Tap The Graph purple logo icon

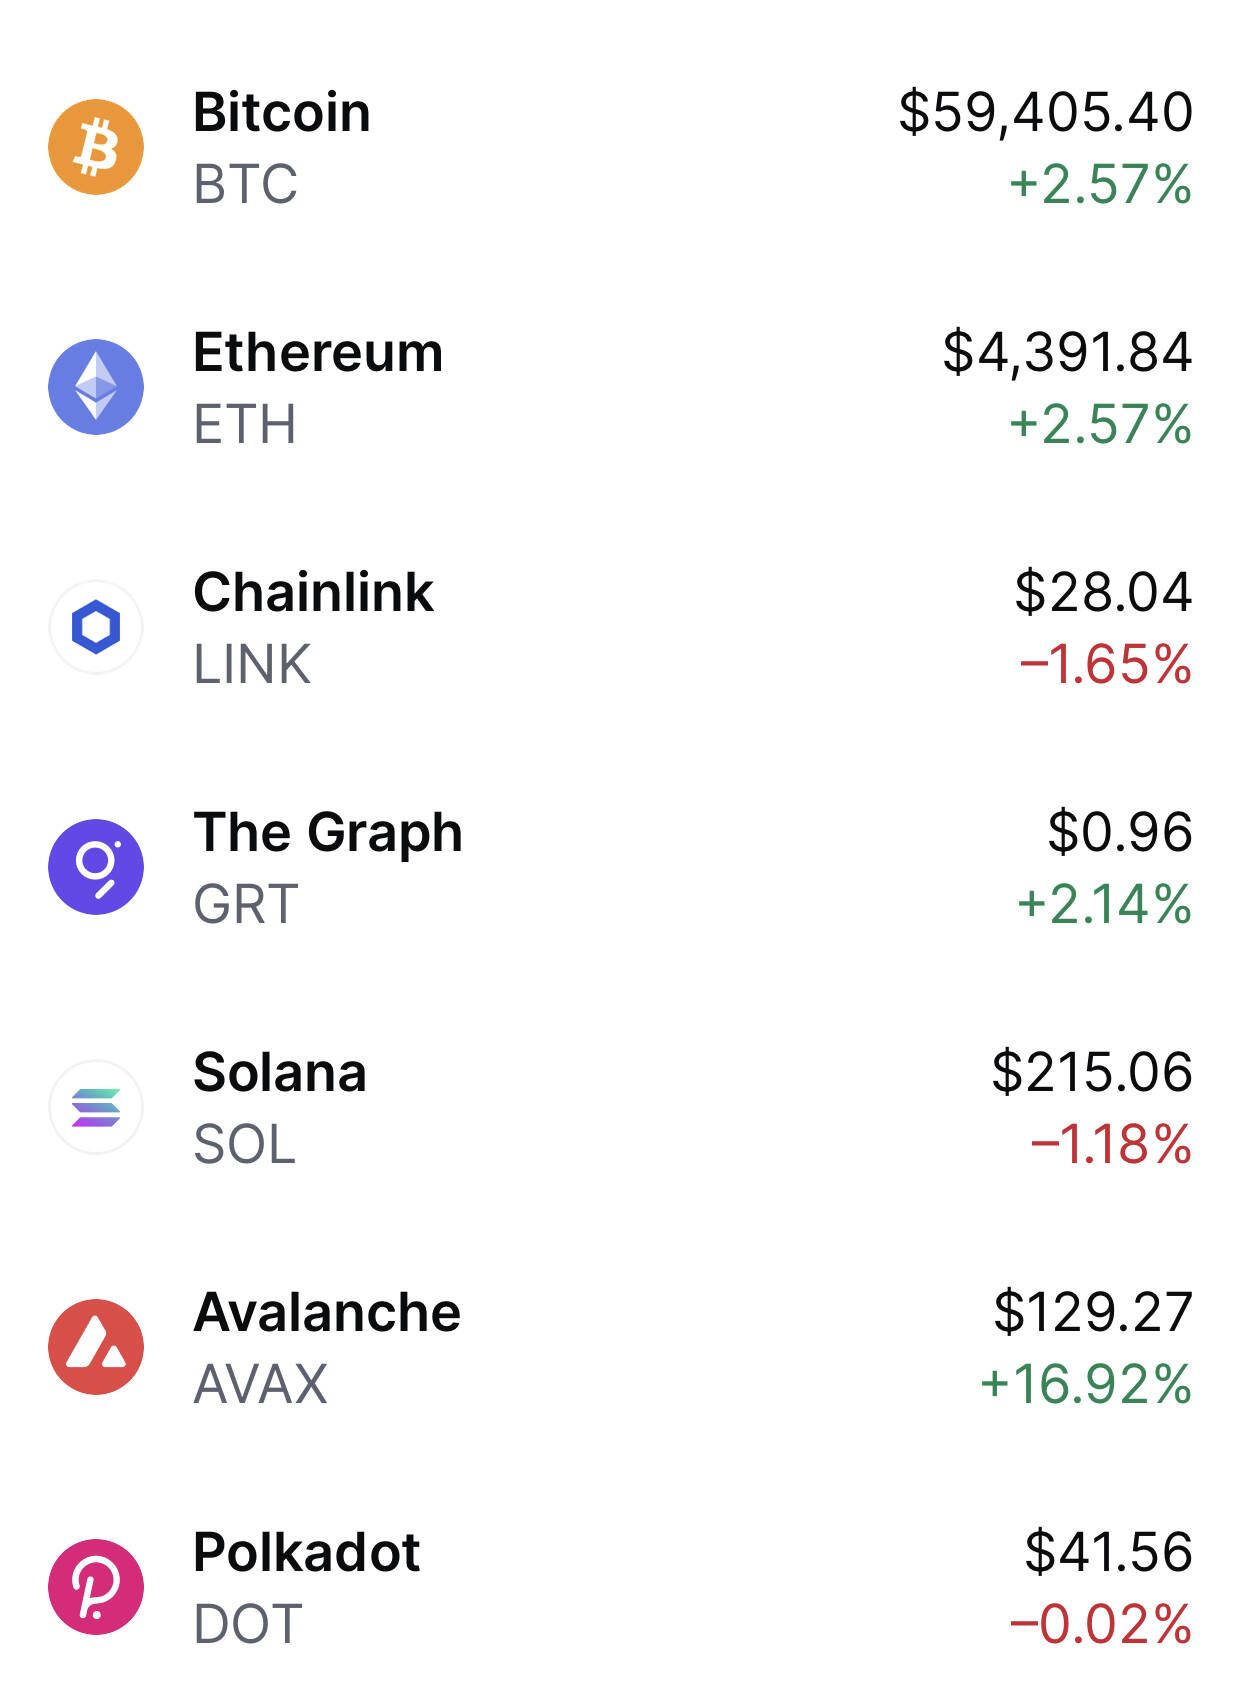point(96,867)
